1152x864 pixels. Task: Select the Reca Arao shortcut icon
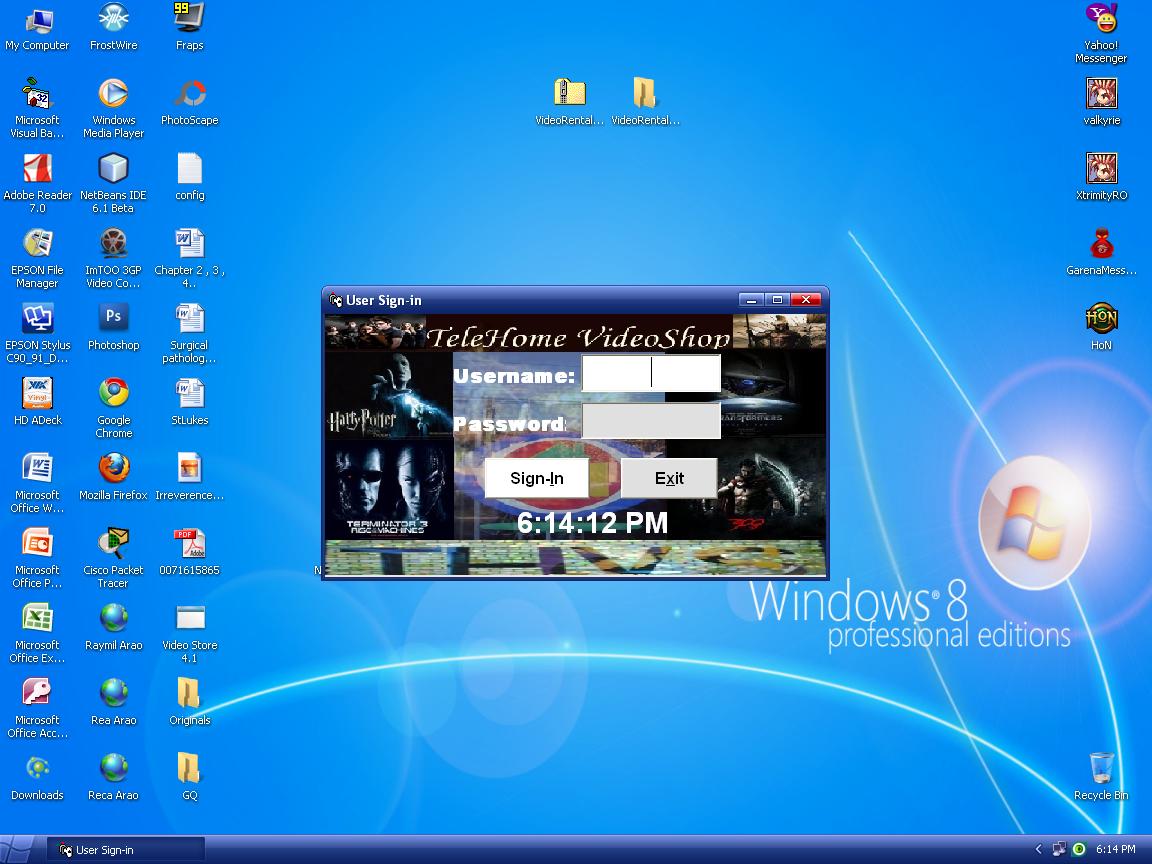[x=113, y=777]
